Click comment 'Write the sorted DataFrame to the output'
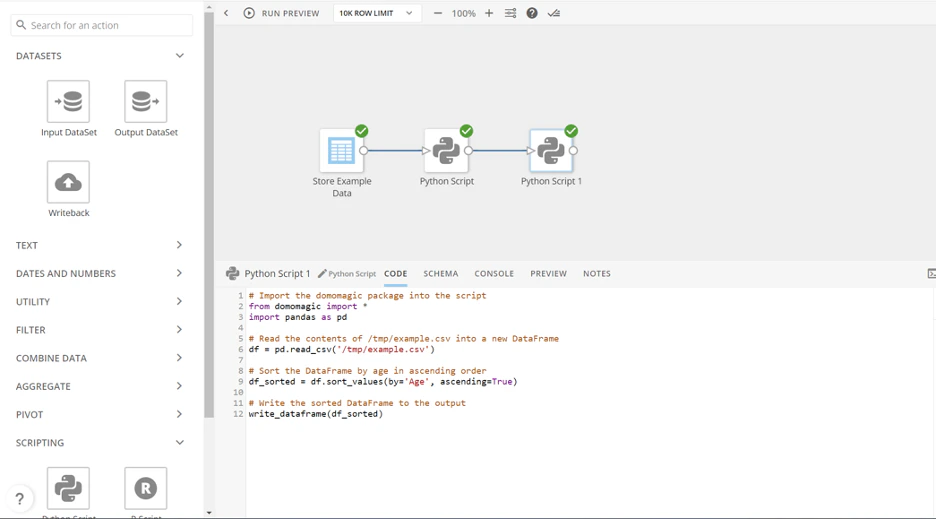The image size is (936, 520). pyautogui.click(x=357, y=403)
